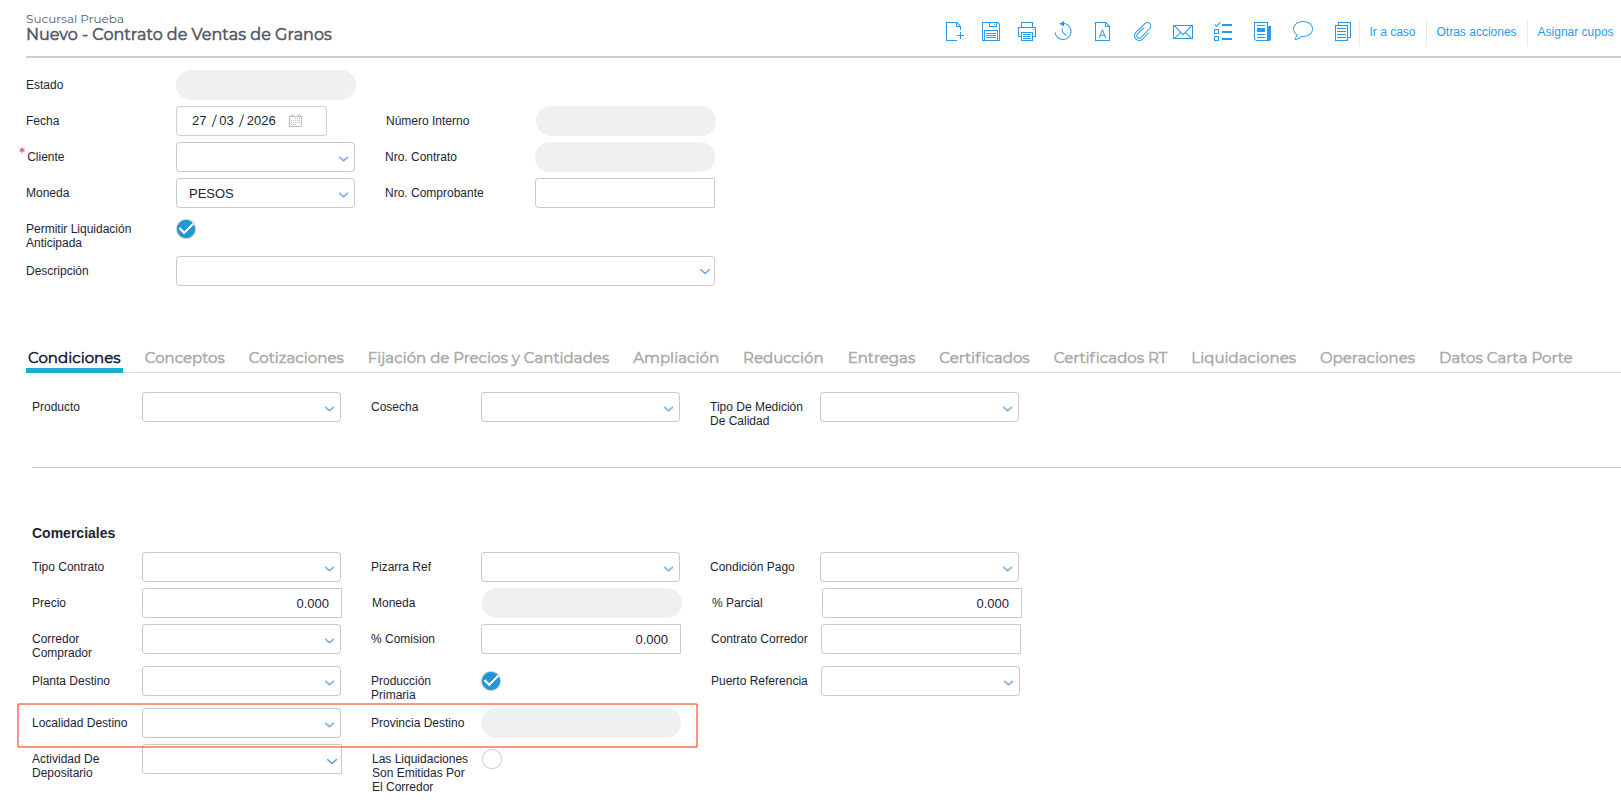Click the Nro. Comprobante input field

(624, 193)
